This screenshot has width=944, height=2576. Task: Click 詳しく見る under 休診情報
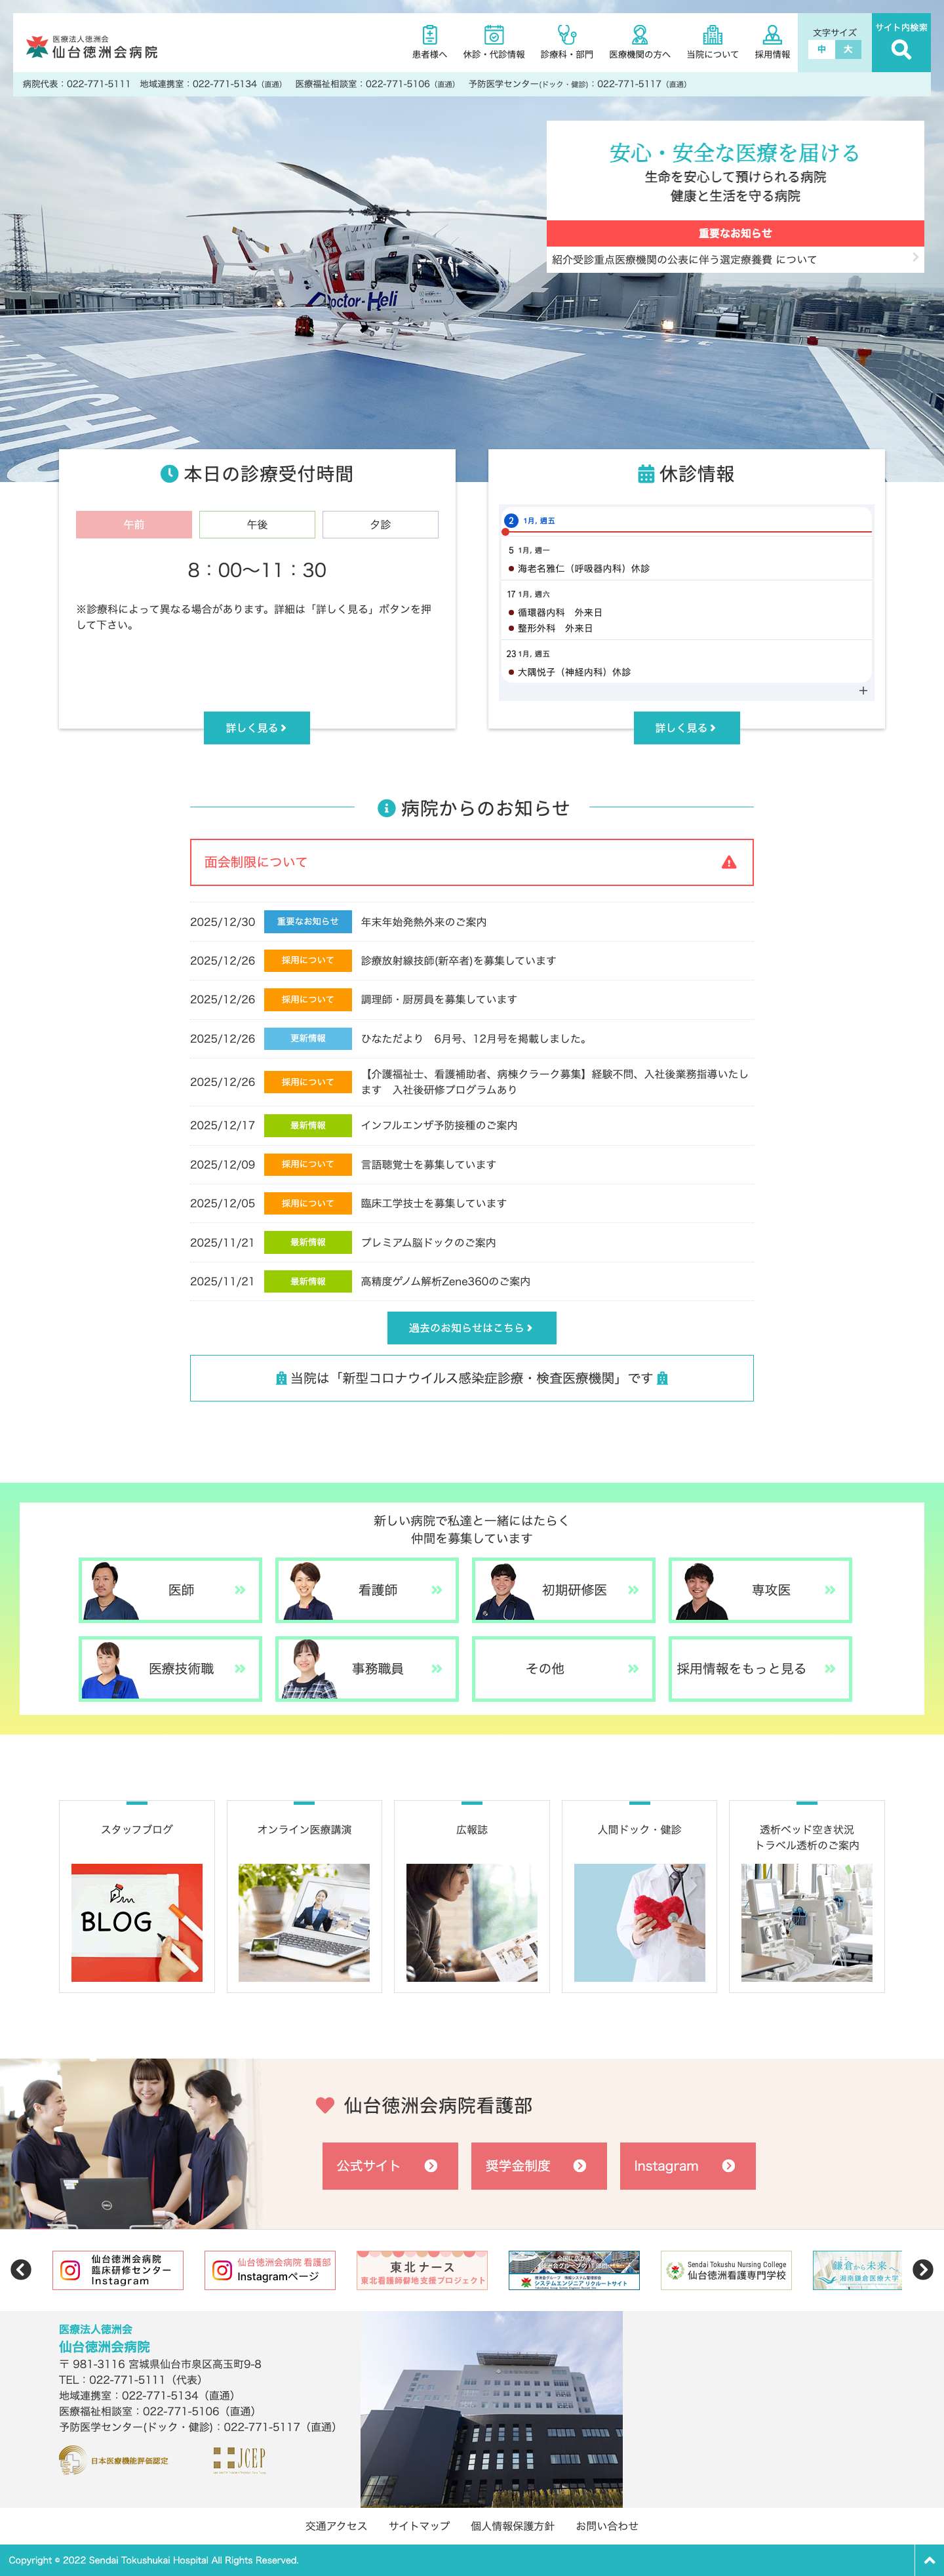[x=687, y=728]
